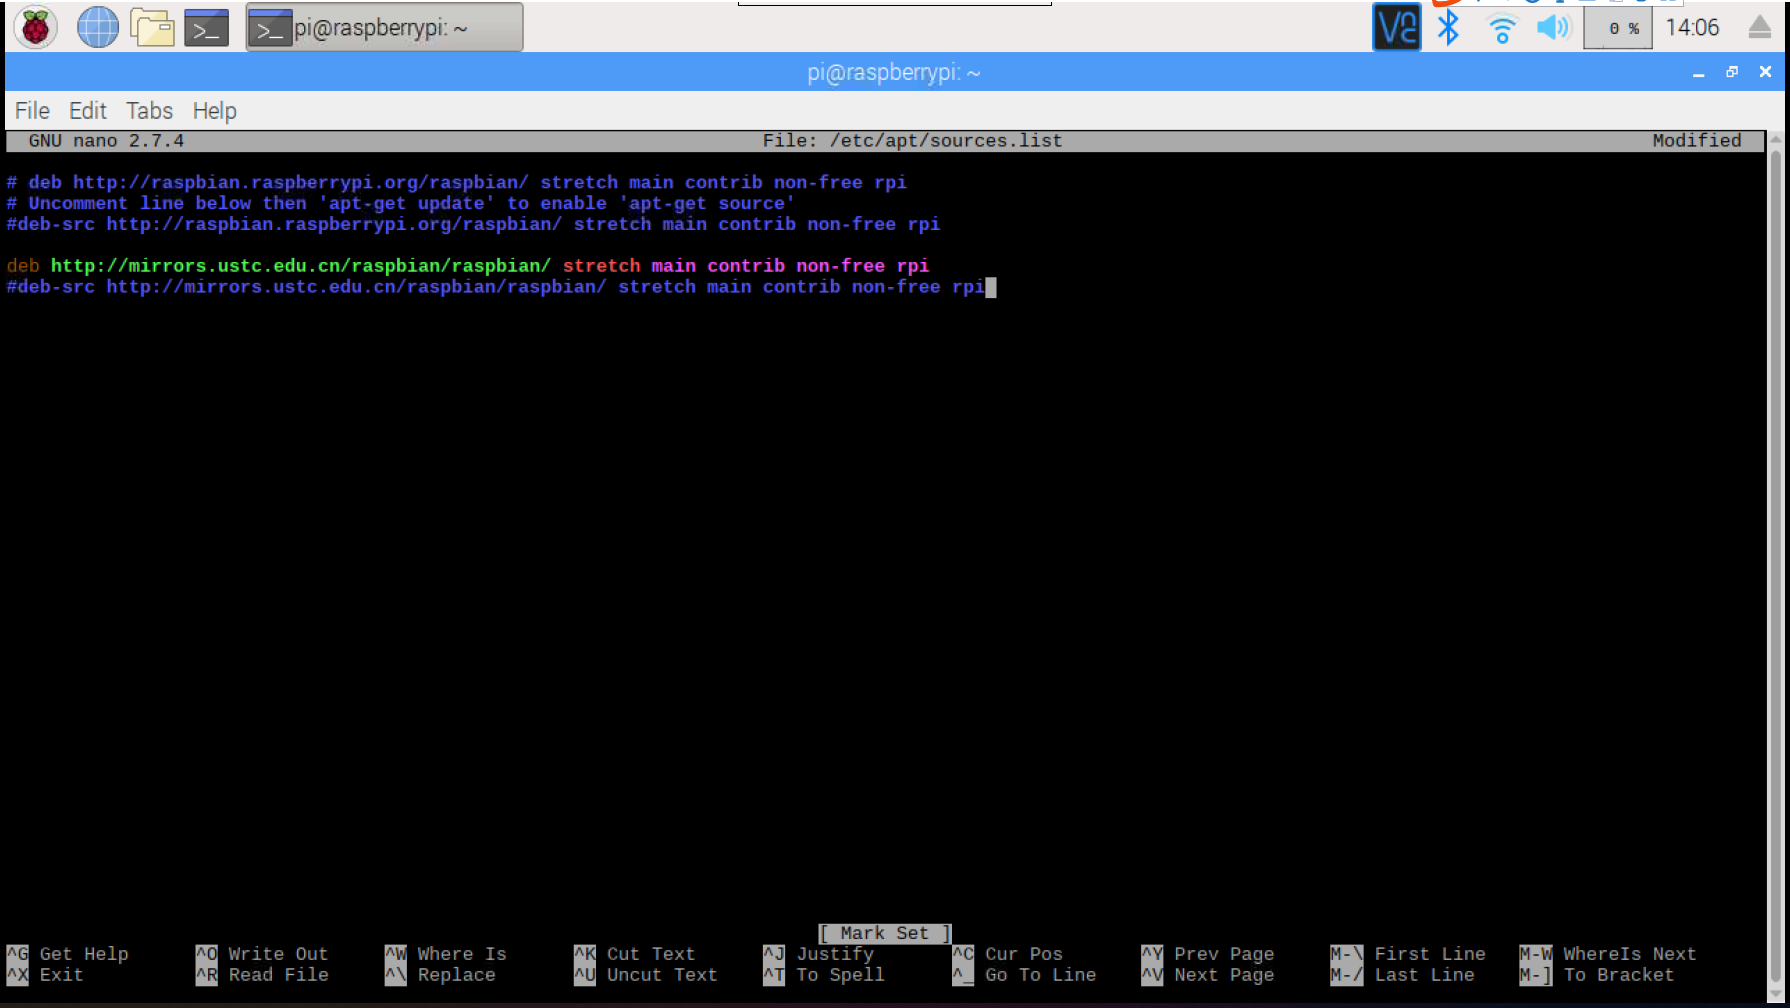Click the 'GNU nano 2.7.4' version text
Viewport: 1790px width, 1008px height.
click(106, 141)
